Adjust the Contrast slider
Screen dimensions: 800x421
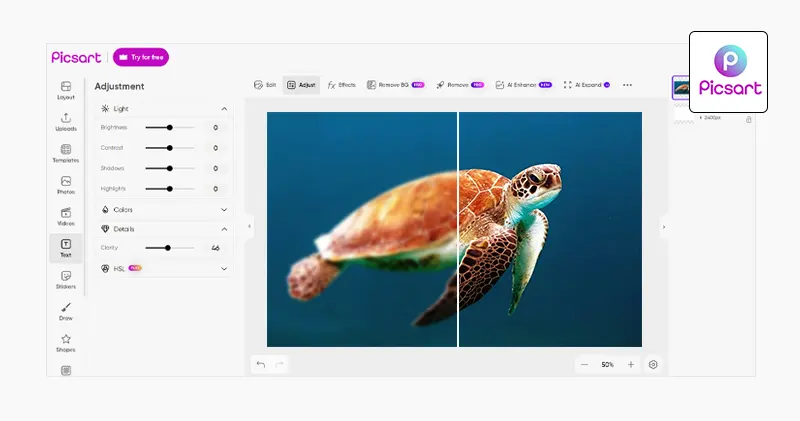point(169,148)
